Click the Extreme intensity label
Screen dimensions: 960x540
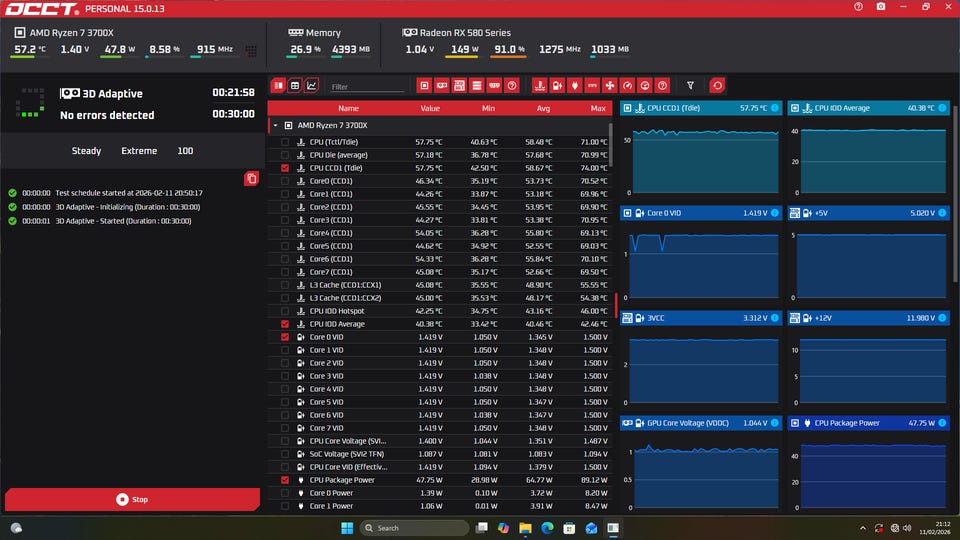click(139, 151)
